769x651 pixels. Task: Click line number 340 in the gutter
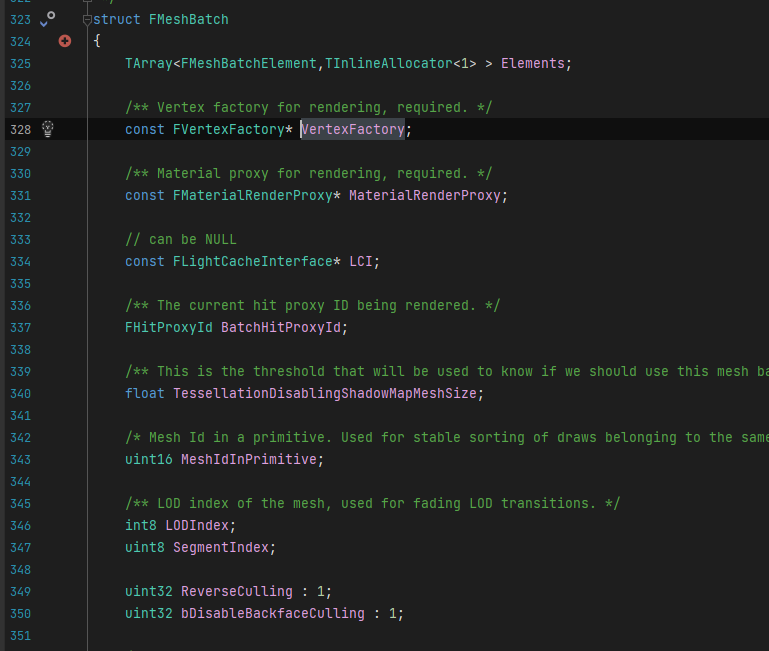click(21, 394)
